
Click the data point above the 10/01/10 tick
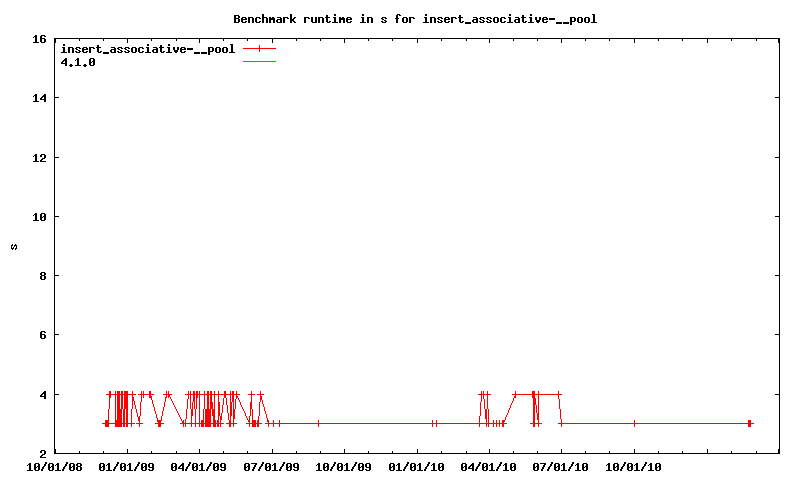pos(634,424)
